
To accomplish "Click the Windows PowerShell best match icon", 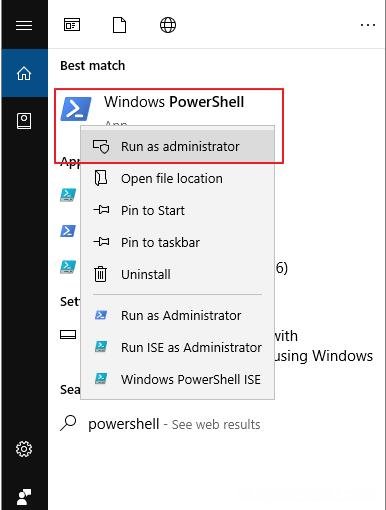I will click(x=76, y=109).
